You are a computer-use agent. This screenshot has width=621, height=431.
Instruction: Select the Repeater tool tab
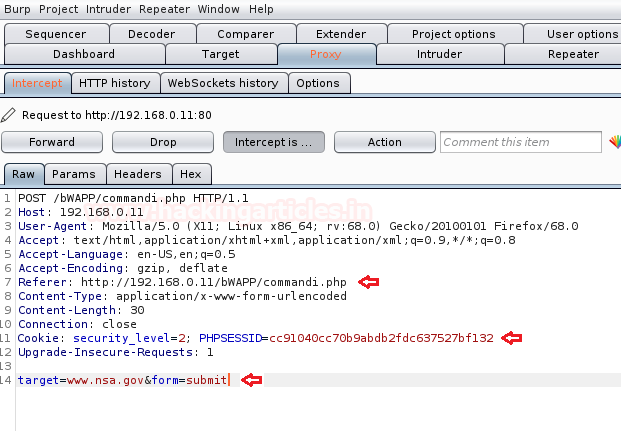pos(564,54)
